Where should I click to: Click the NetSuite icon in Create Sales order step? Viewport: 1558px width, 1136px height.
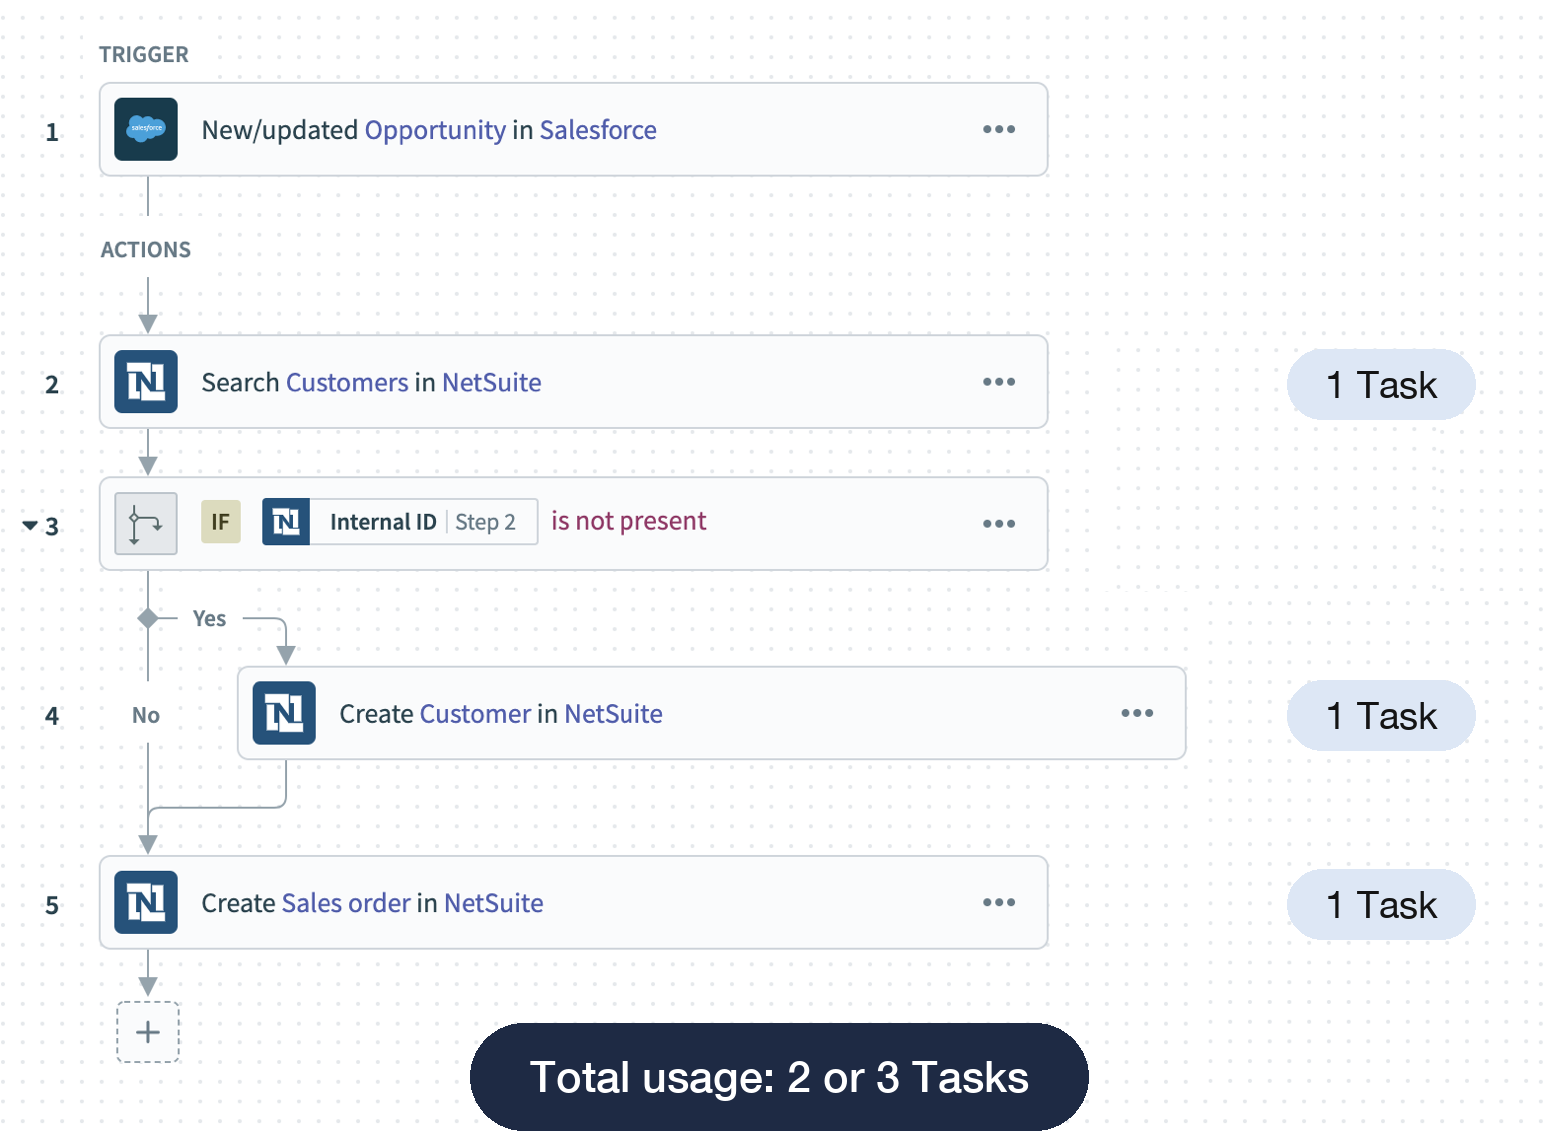click(x=146, y=903)
